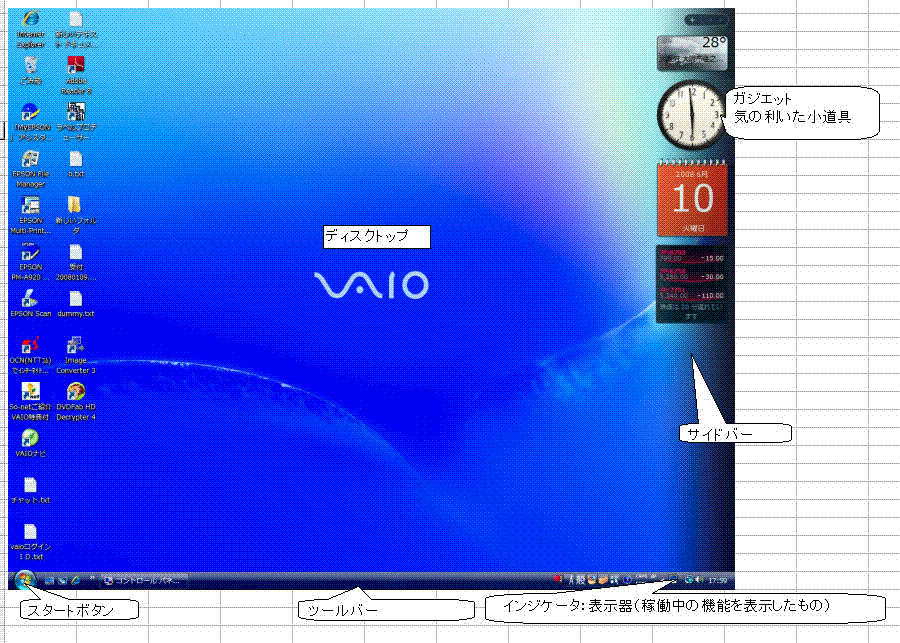Launch EPSON Scan desktop shortcut
This screenshot has height=643, width=900.
coord(30,298)
